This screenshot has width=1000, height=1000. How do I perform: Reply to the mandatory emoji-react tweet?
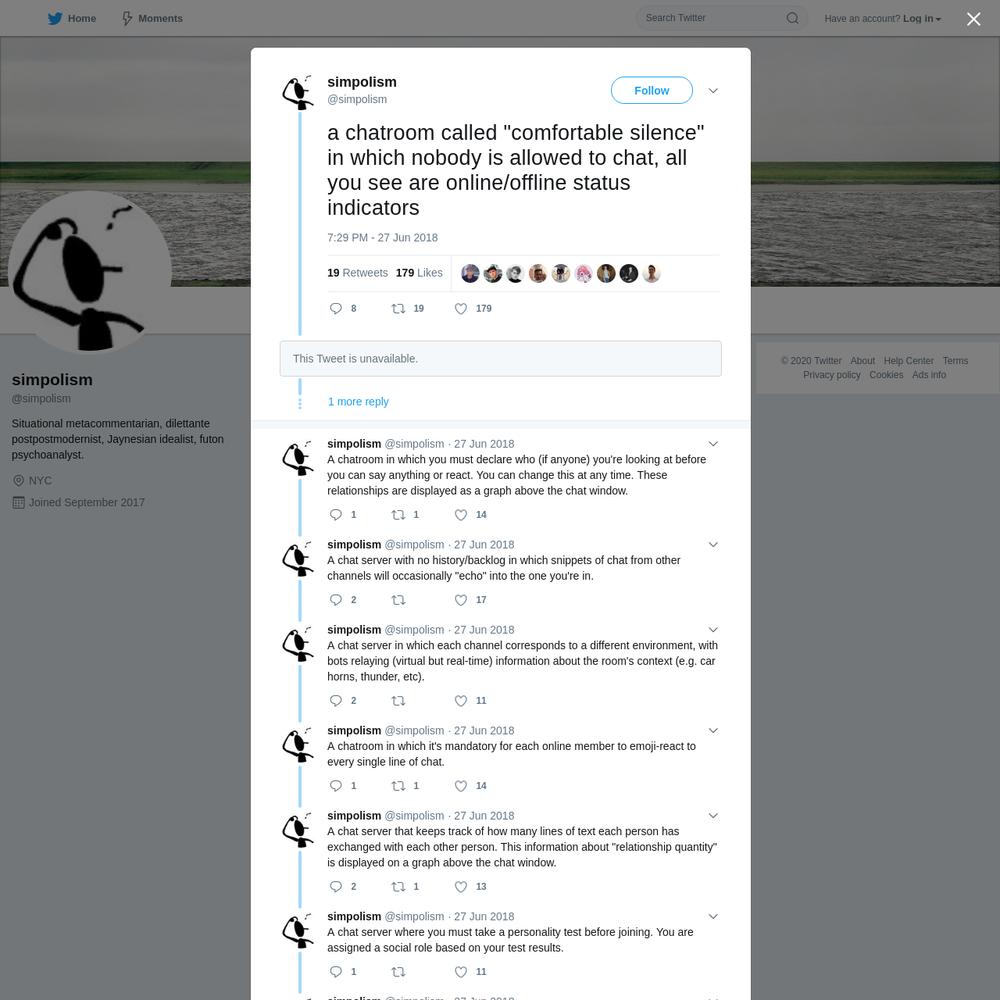(x=336, y=786)
